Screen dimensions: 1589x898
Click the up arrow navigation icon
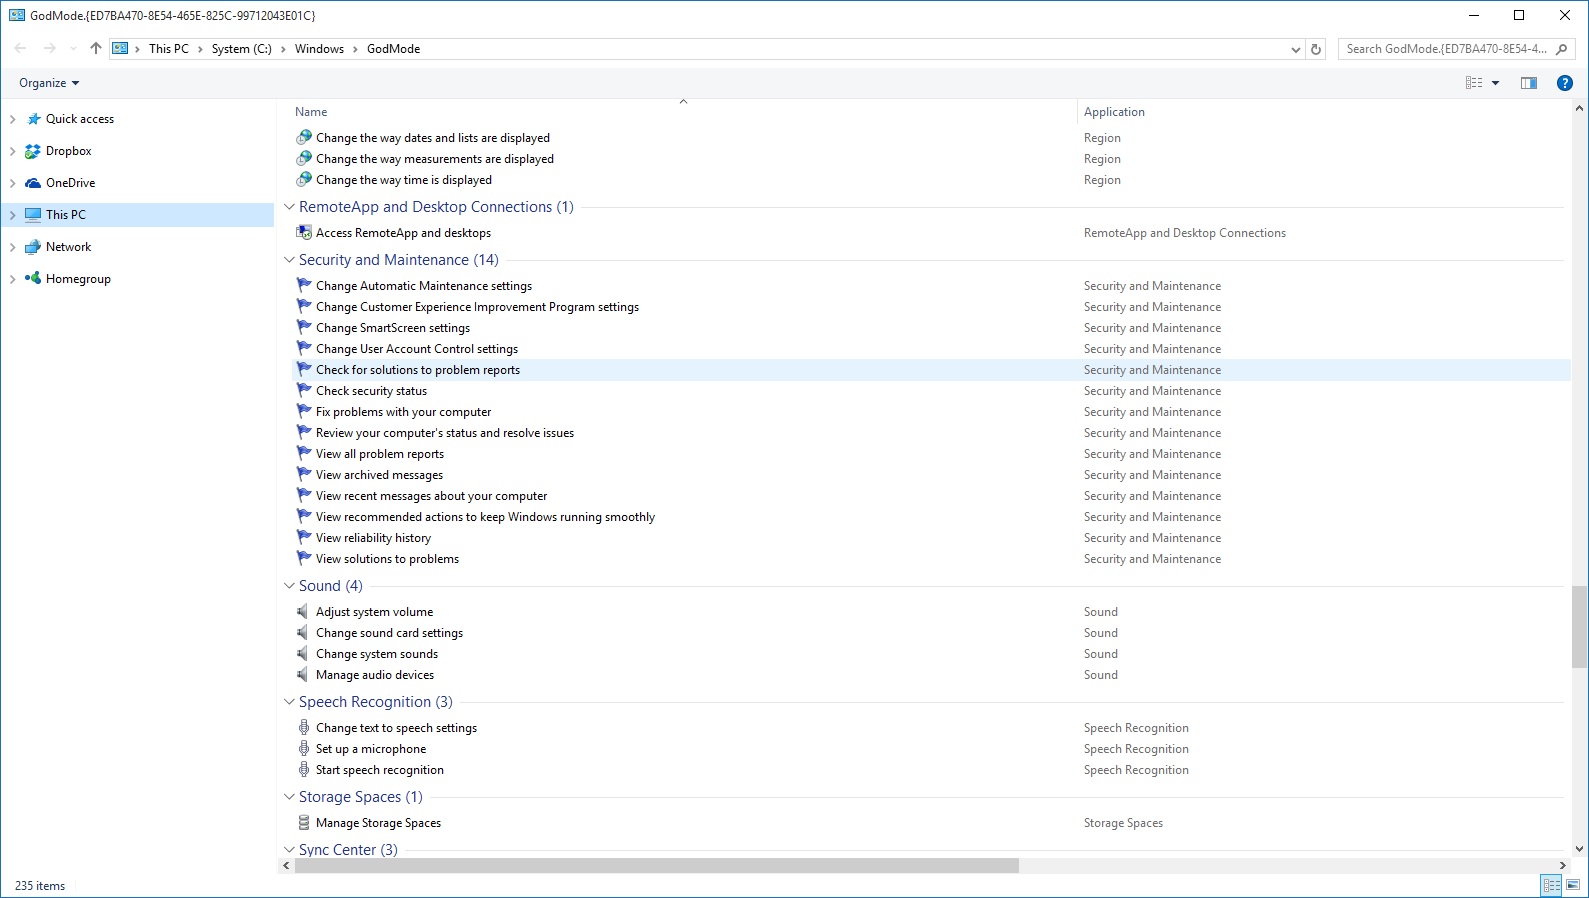tap(96, 48)
